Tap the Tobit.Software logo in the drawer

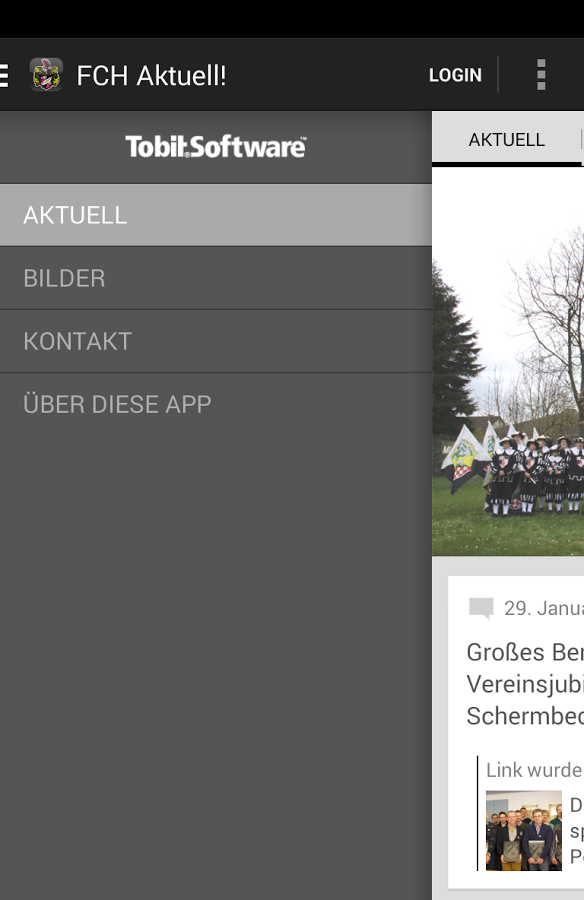pos(215,147)
